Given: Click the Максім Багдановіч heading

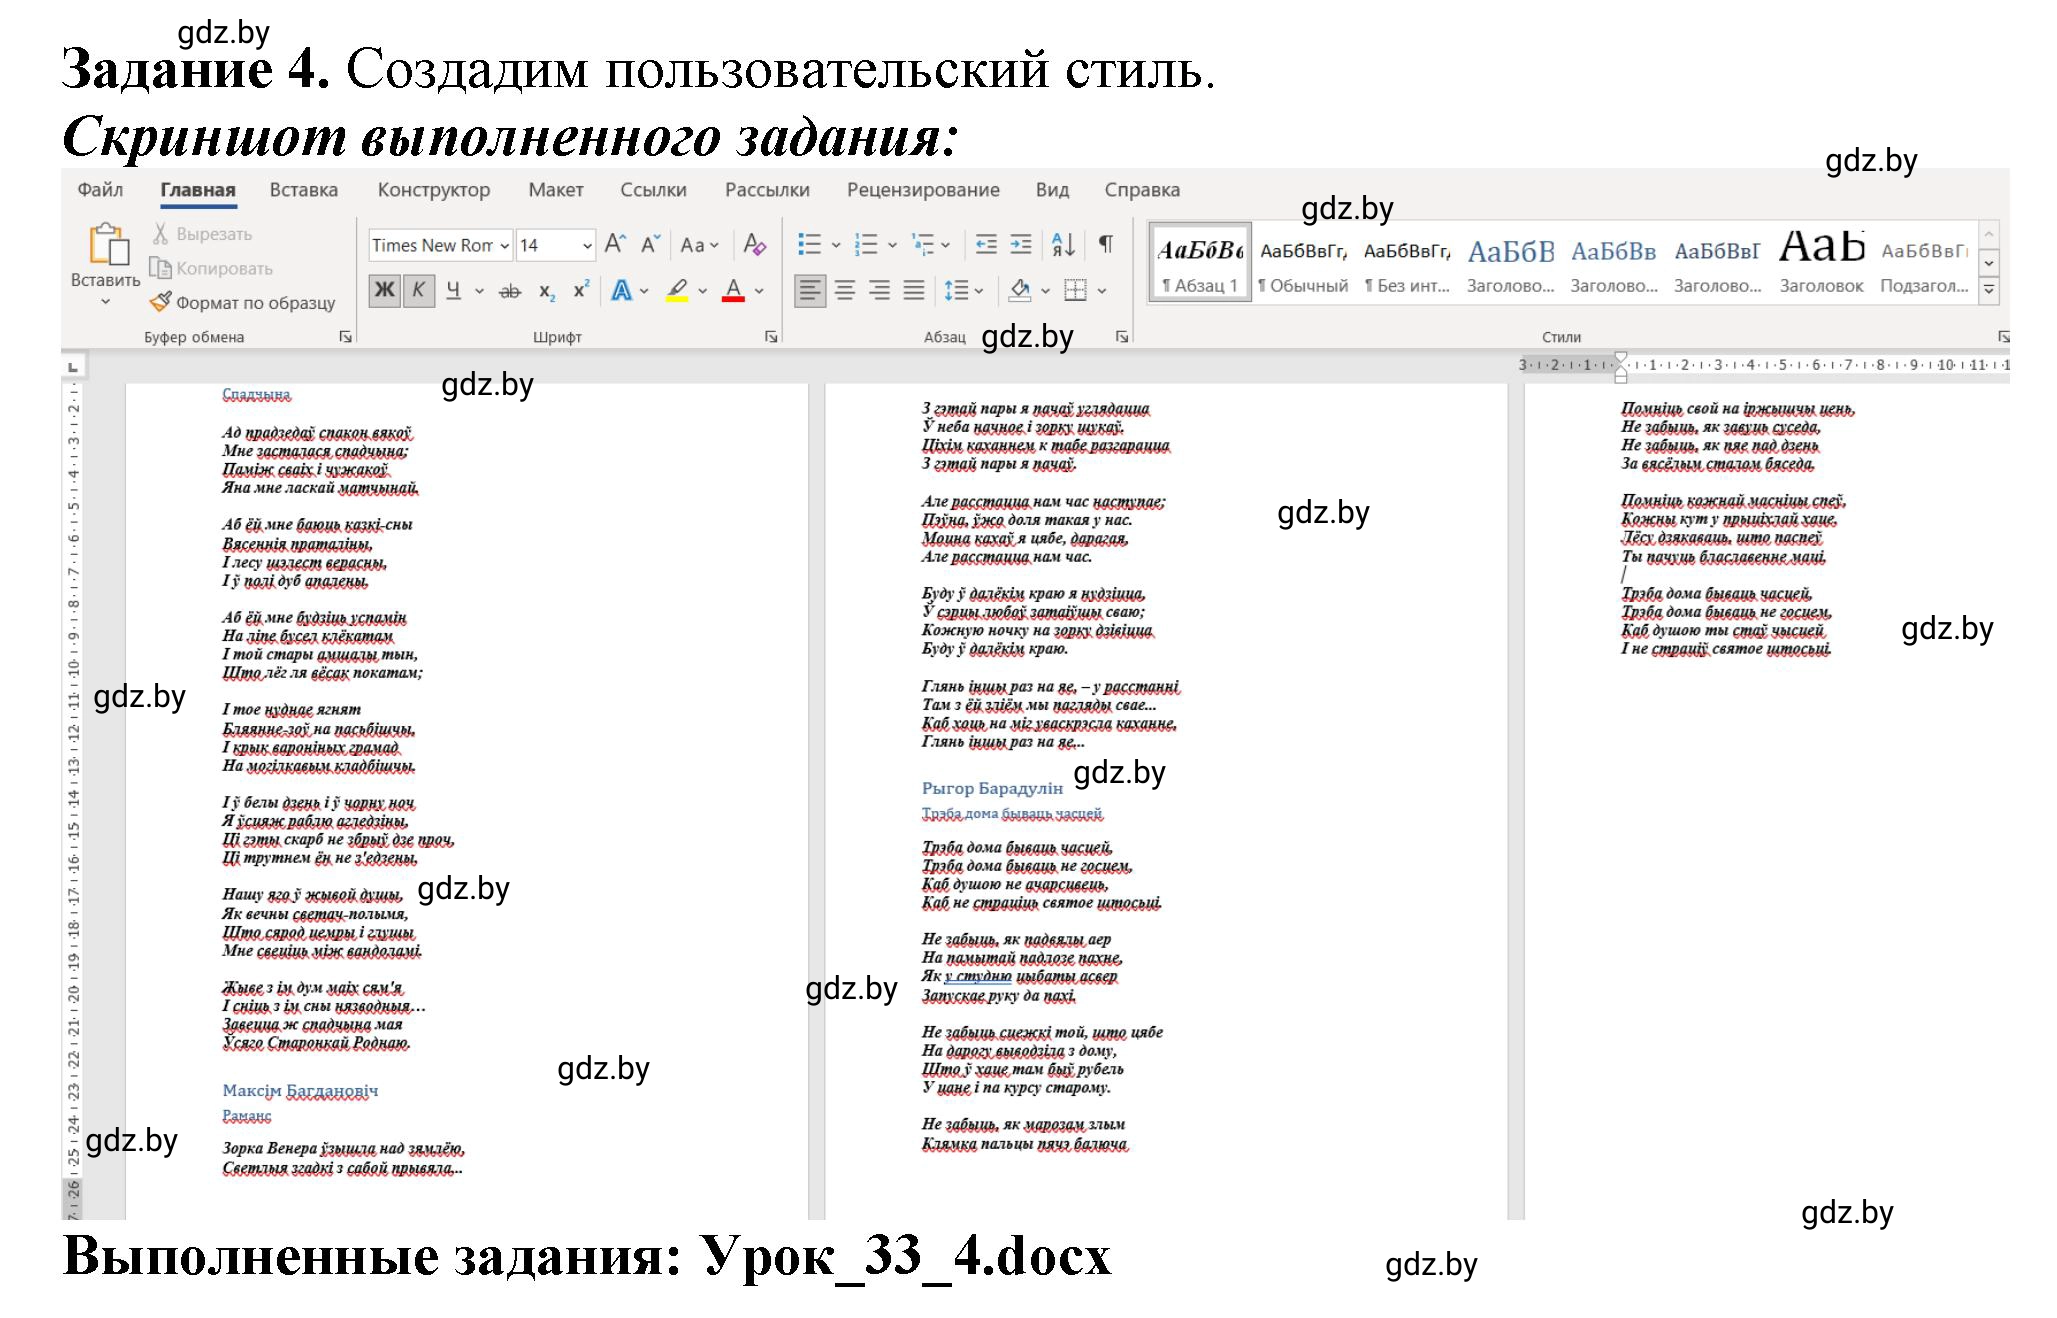Looking at the screenshot, I should [x=300, y=1090].
